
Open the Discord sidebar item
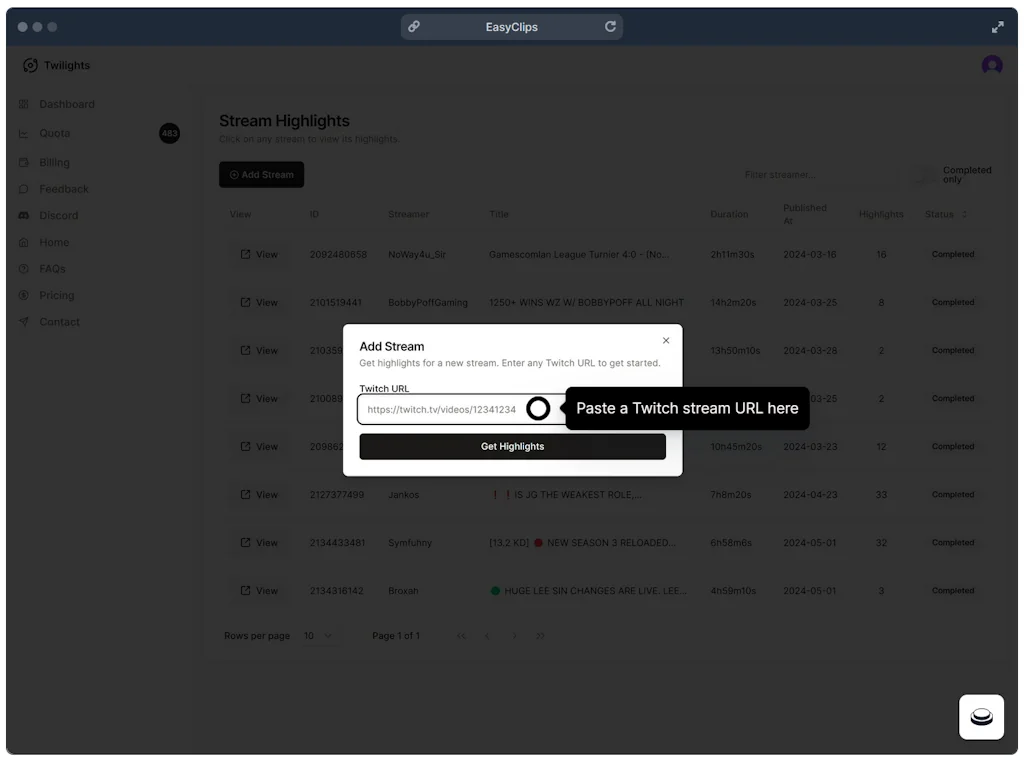click(58, 215)
